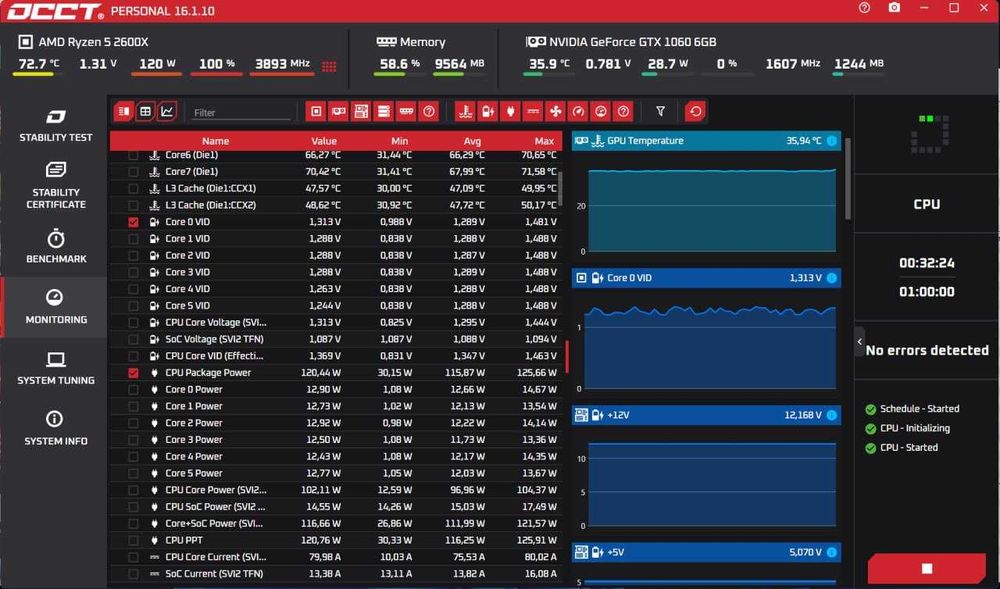
Task: Sort table by Min column header
Action: click(399, 141)
